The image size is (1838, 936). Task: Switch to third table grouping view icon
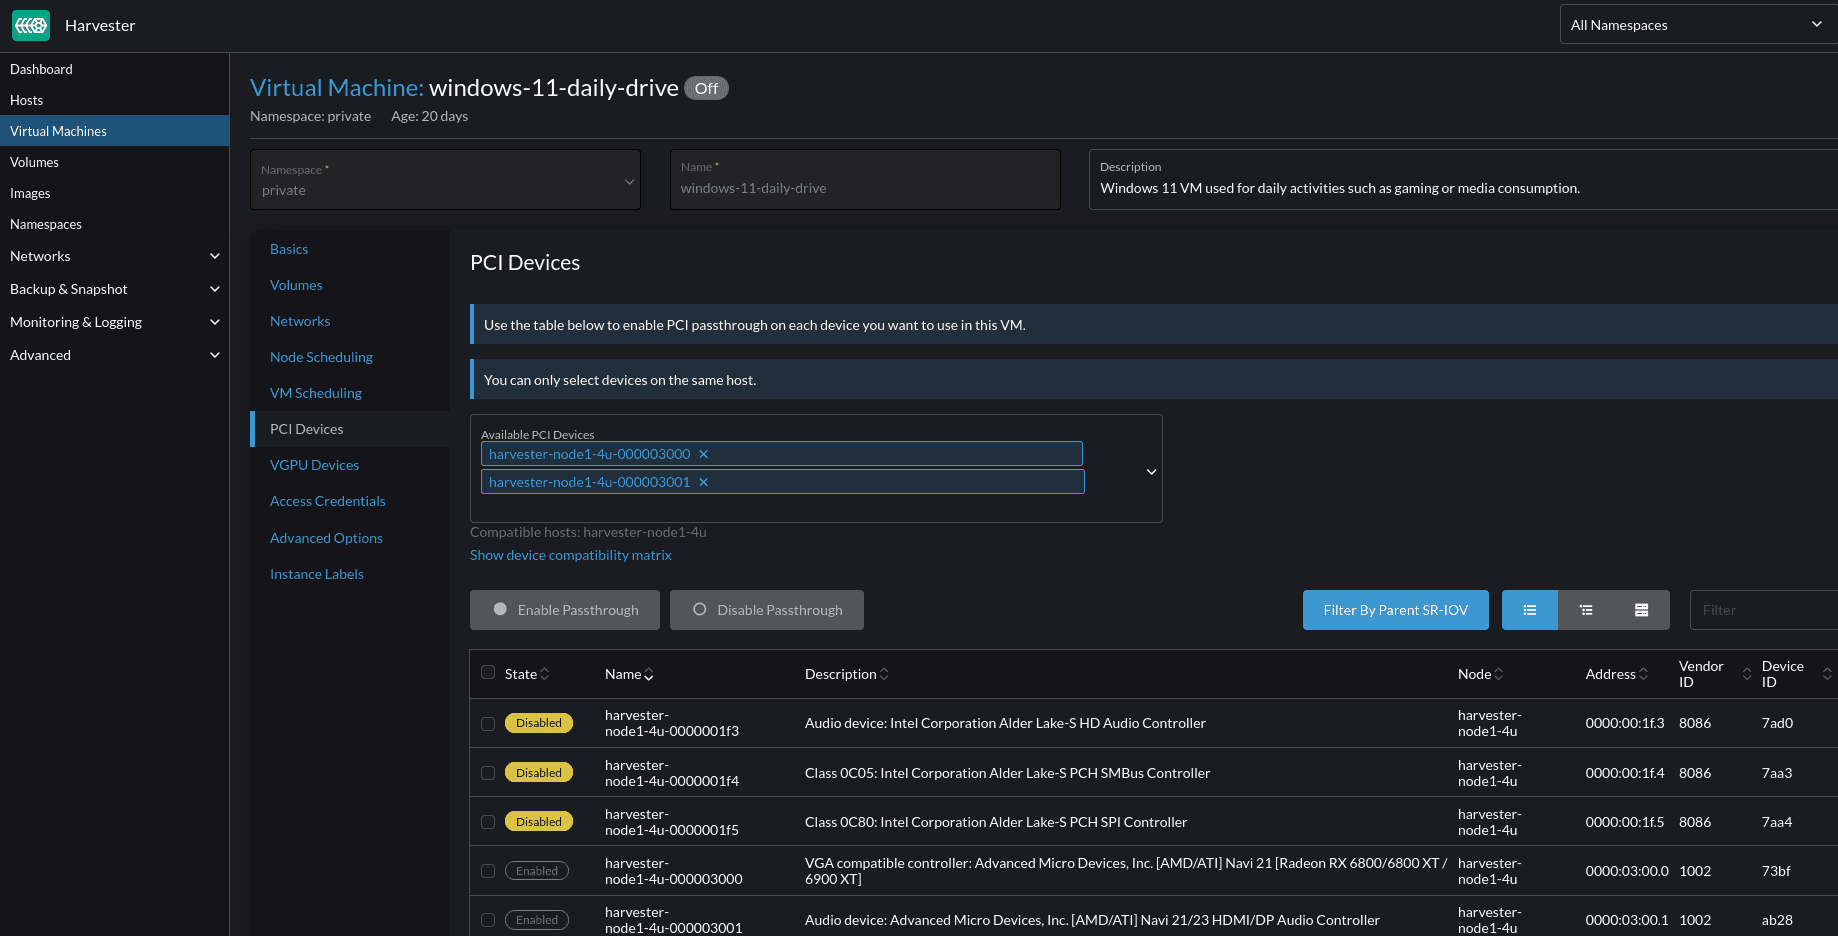coord(1641,610)
